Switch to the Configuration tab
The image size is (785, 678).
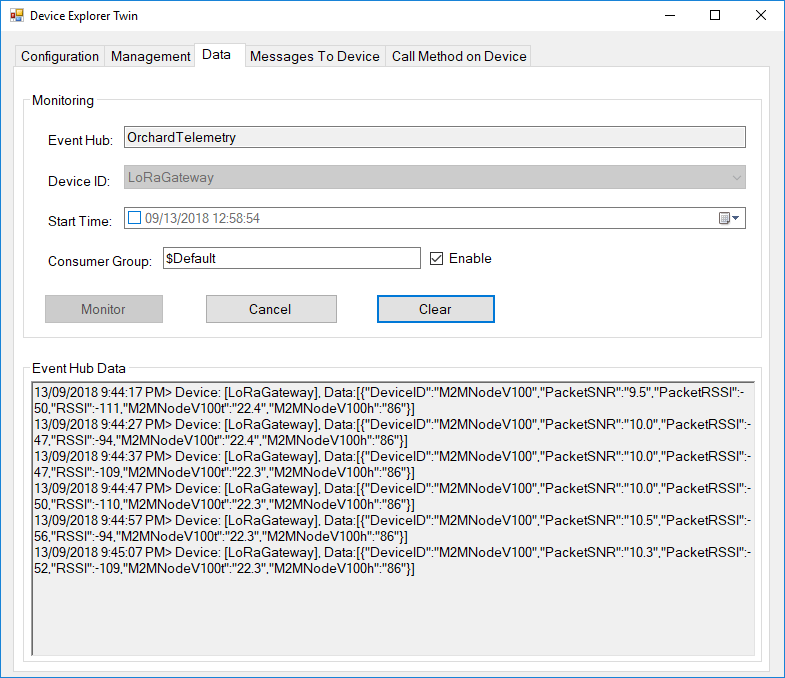click(60, 57)
